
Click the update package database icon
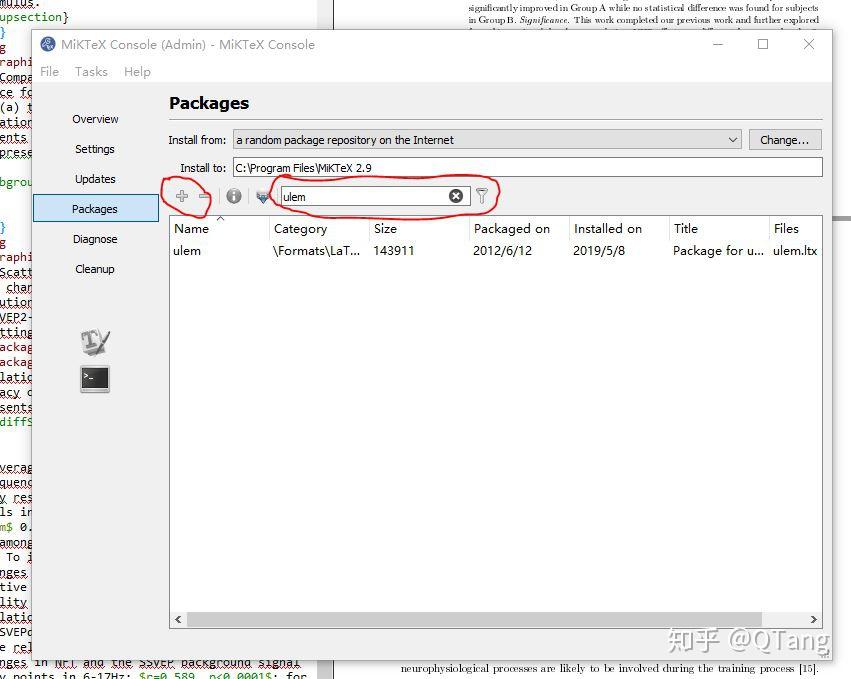pyautogui.click(x=263, y=196)
